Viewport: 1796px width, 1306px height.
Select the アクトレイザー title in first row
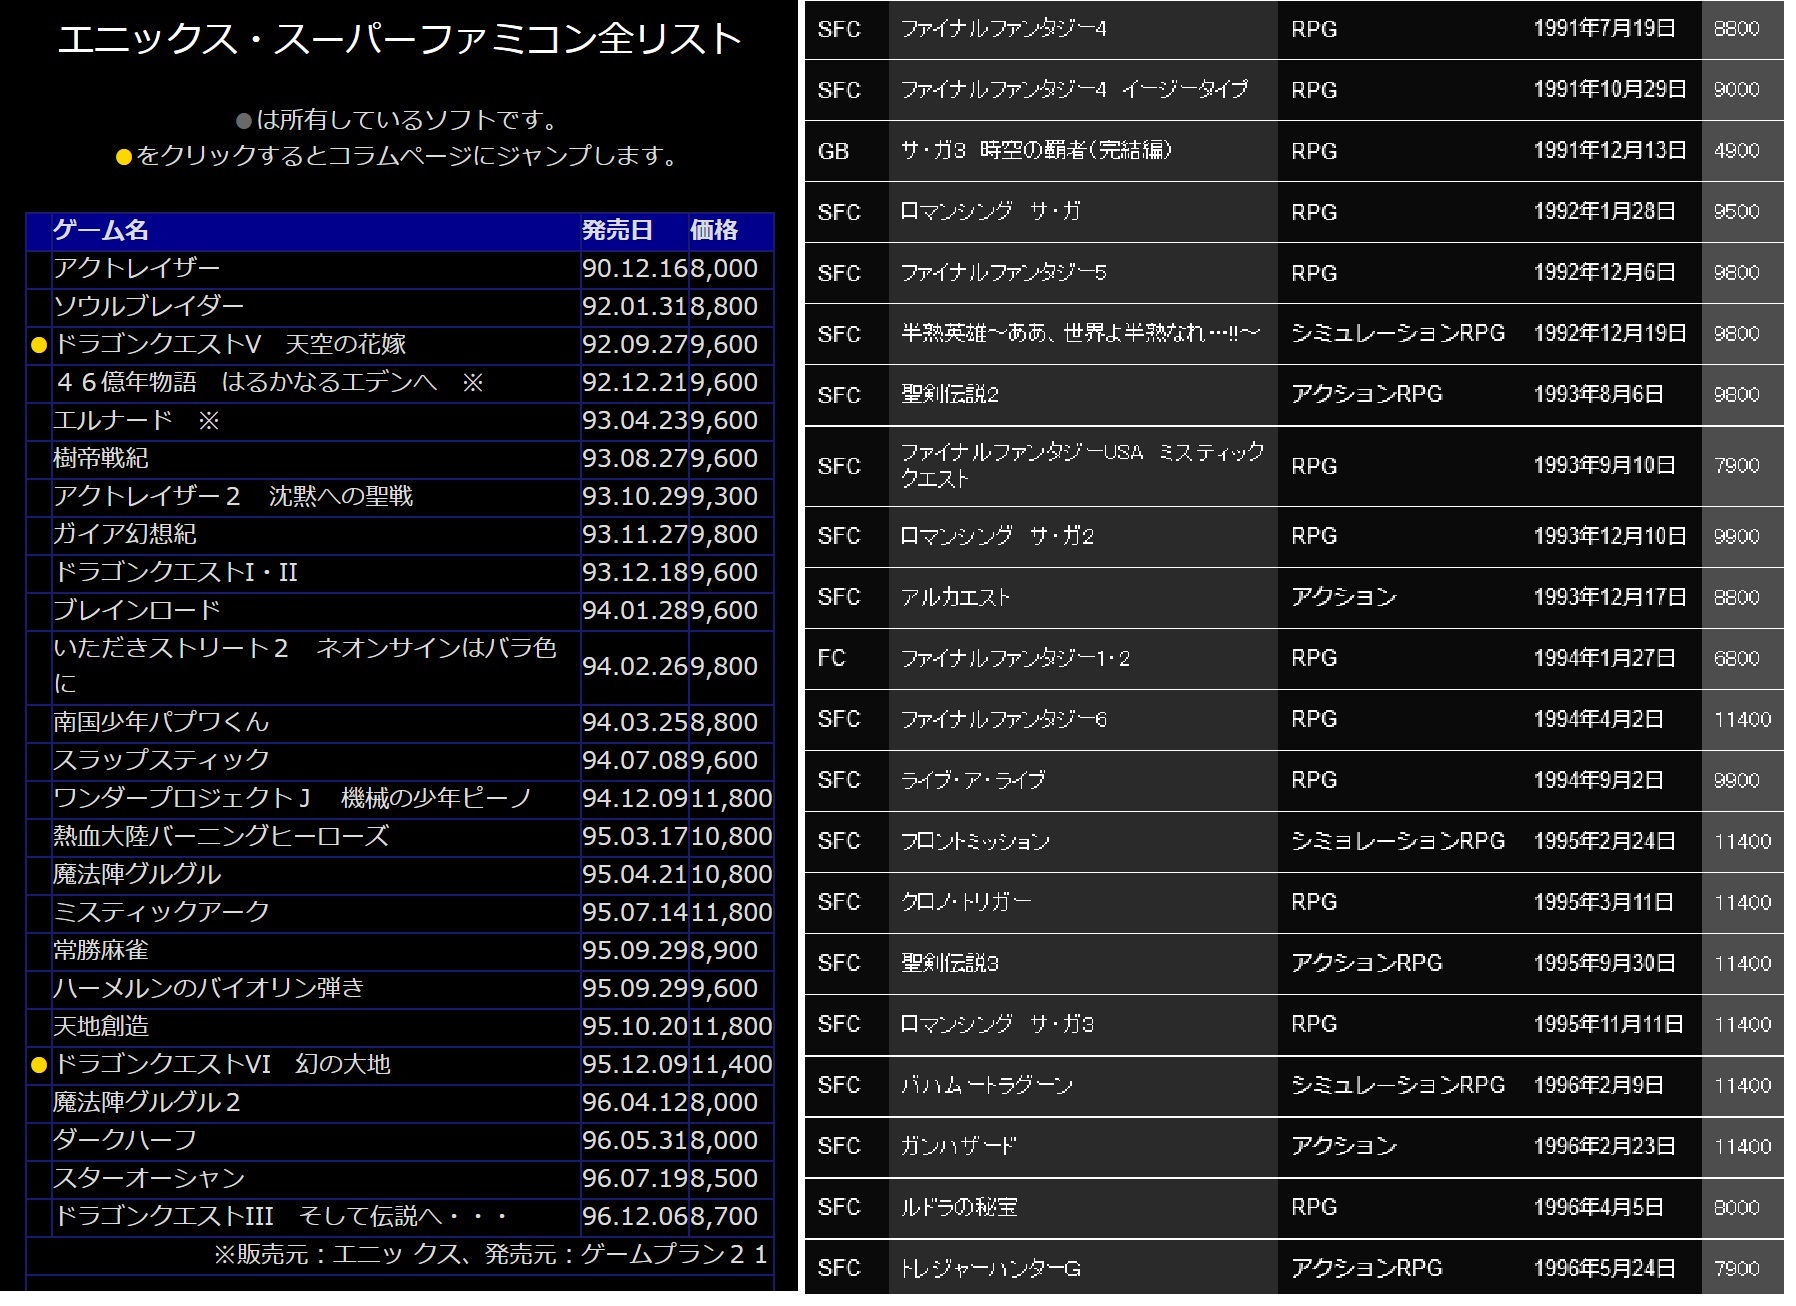(137, 268)
